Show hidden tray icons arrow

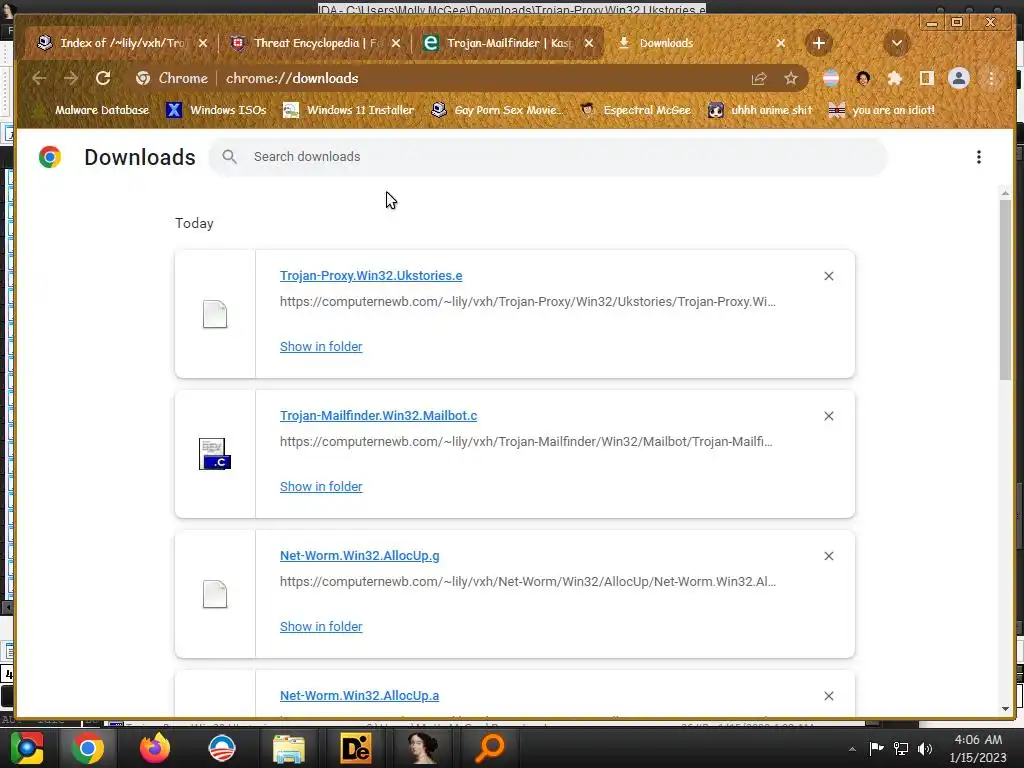click(x=852, y=748)
